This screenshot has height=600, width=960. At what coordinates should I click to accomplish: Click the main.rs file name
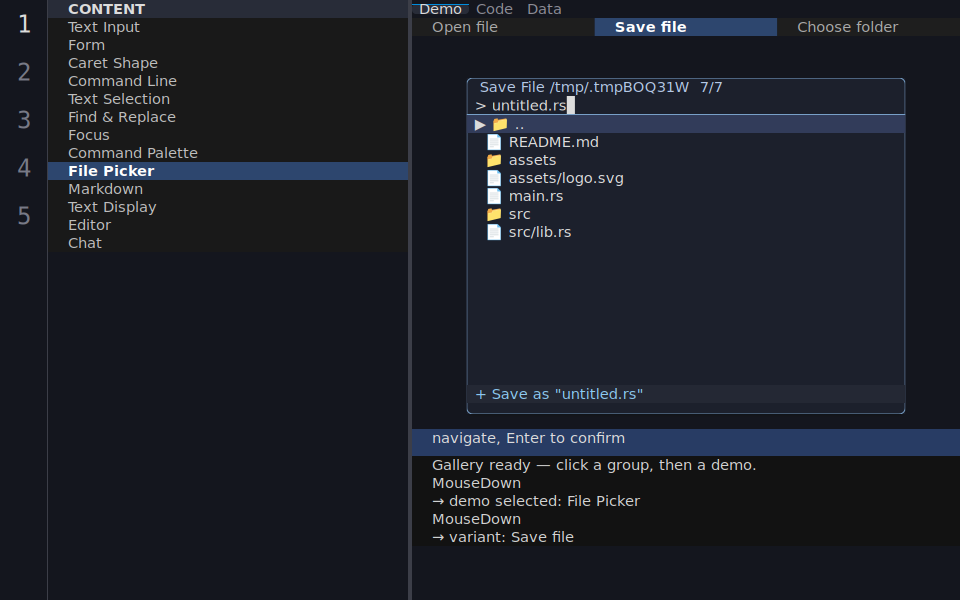[x=536, y=196]
